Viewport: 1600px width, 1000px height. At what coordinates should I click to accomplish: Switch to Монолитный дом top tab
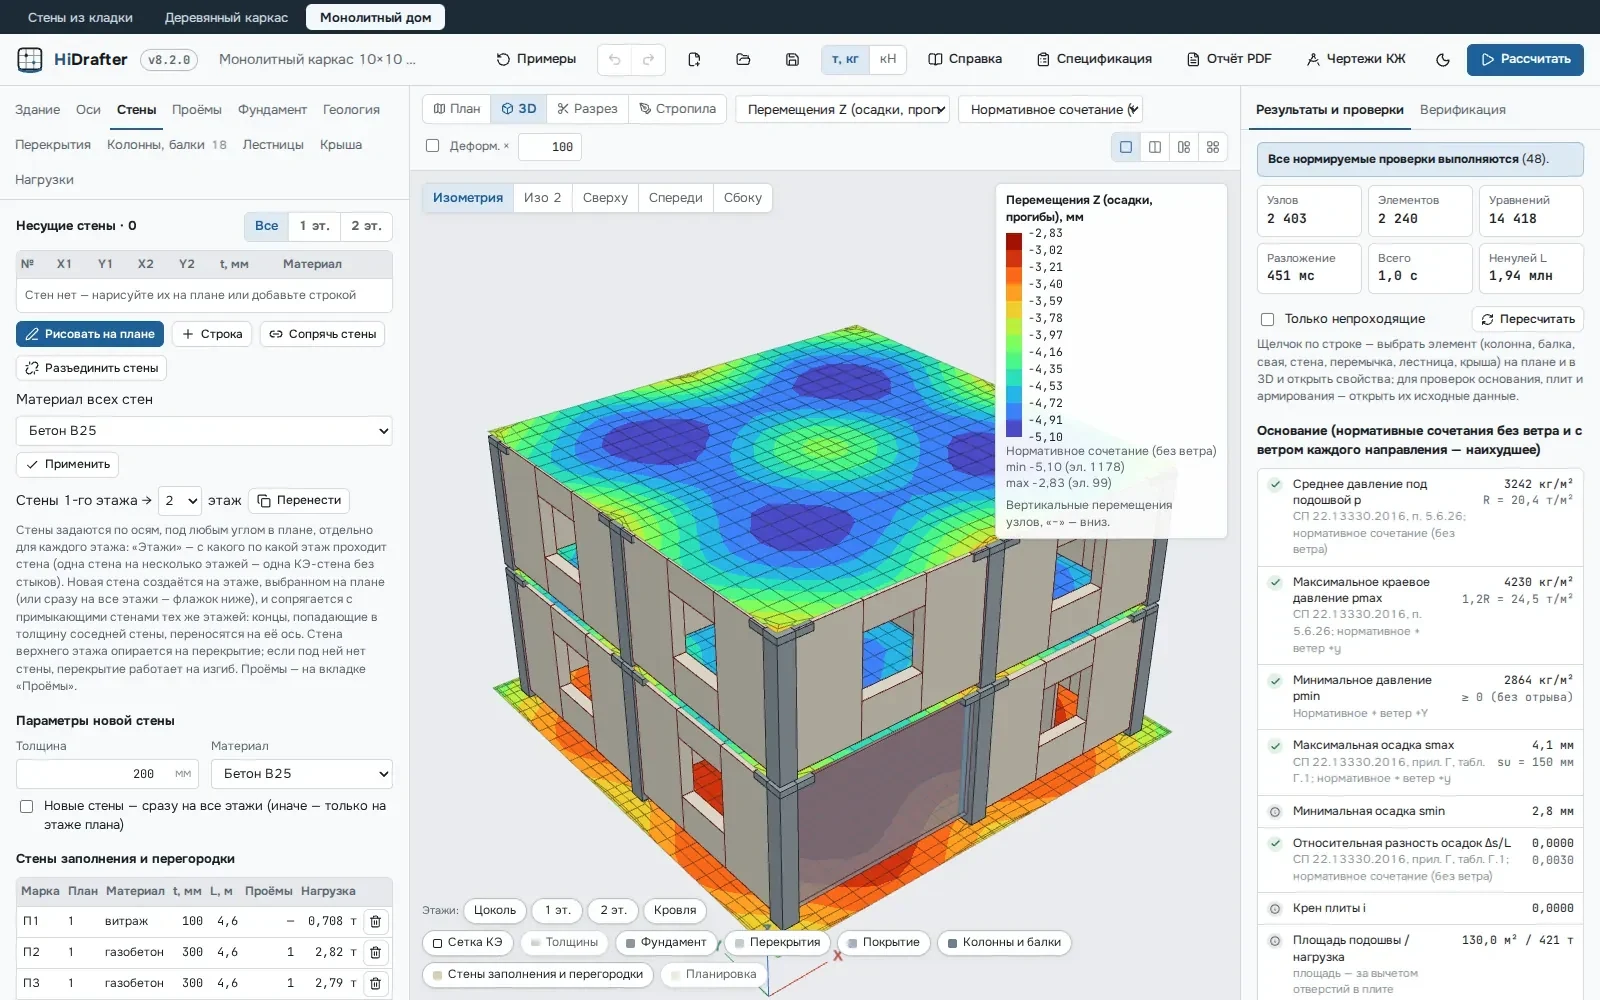point(376,18)
